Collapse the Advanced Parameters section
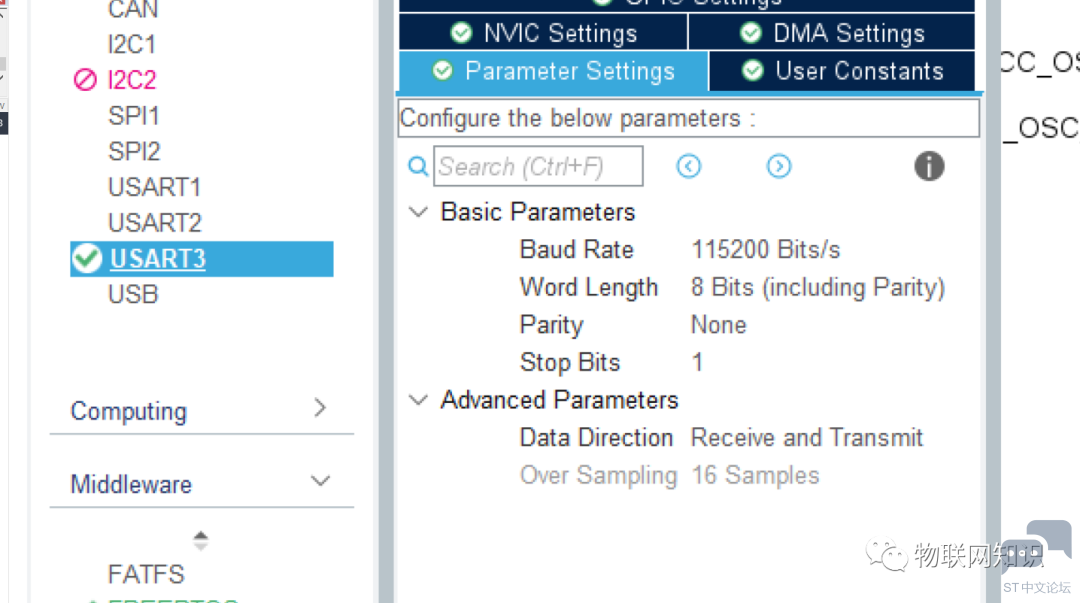 (x=418, y=400)
